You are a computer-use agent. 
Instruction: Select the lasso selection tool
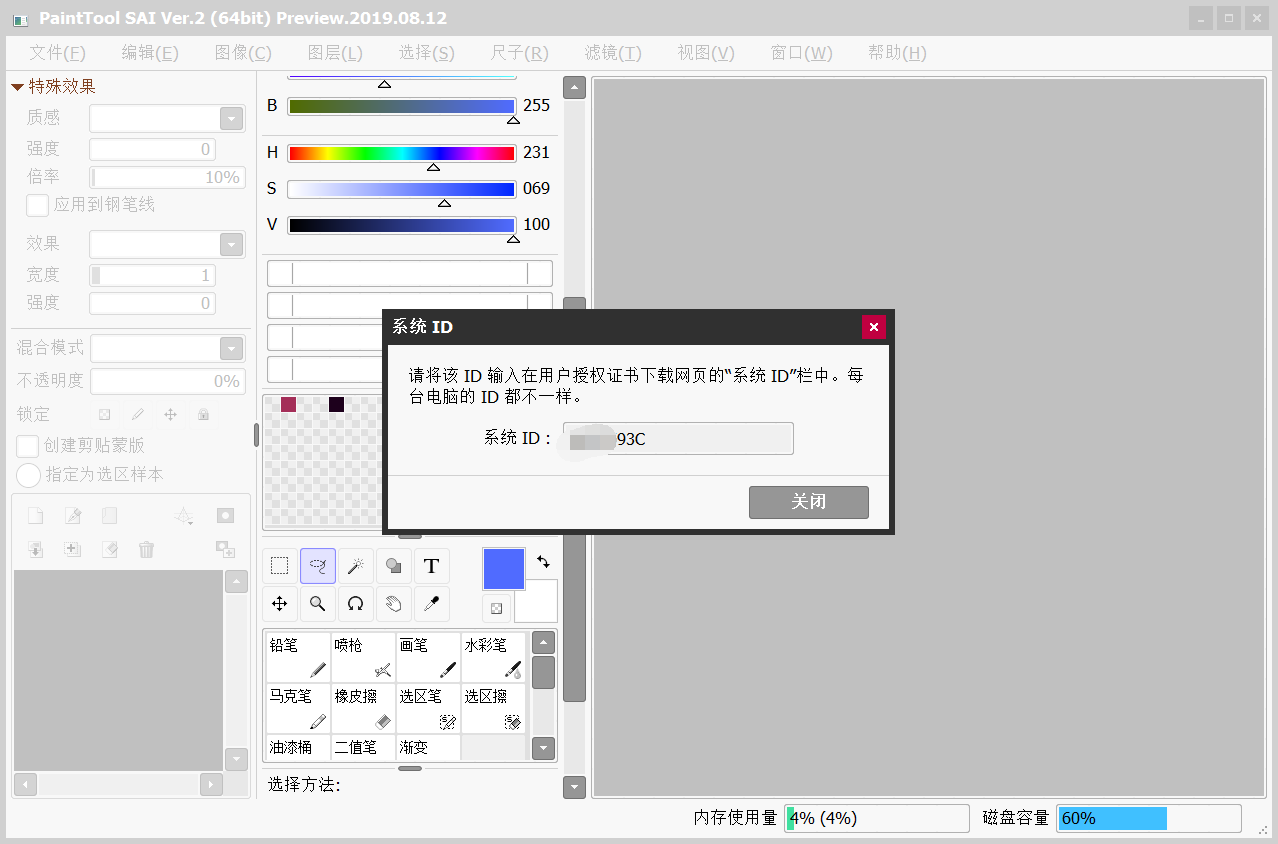[x=318, y=566]
